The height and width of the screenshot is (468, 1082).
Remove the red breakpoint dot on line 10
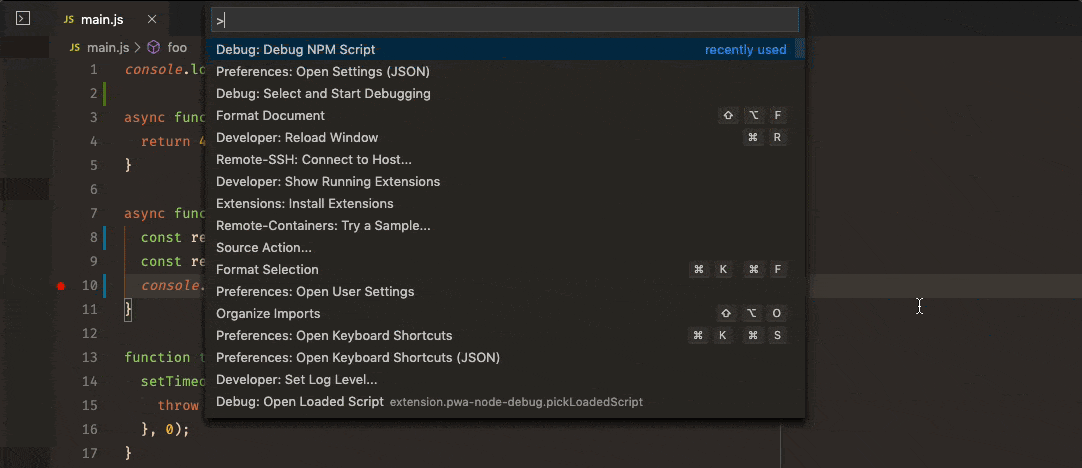click(61, 286)
